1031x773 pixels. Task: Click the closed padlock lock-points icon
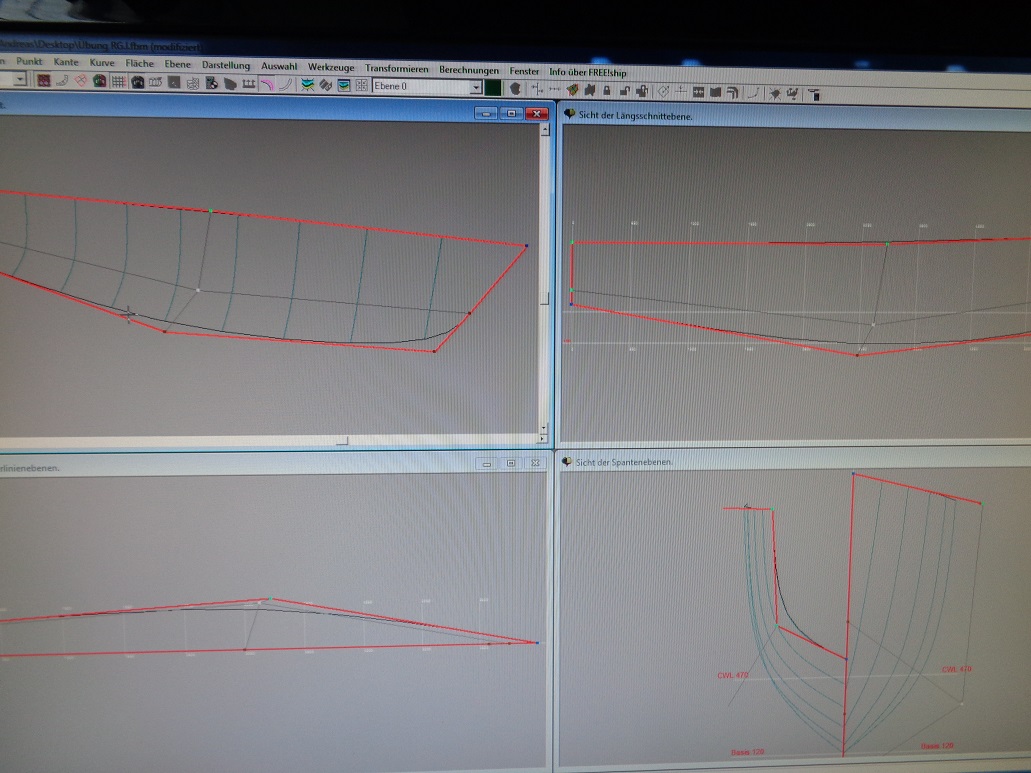click(x=607, y=92)
